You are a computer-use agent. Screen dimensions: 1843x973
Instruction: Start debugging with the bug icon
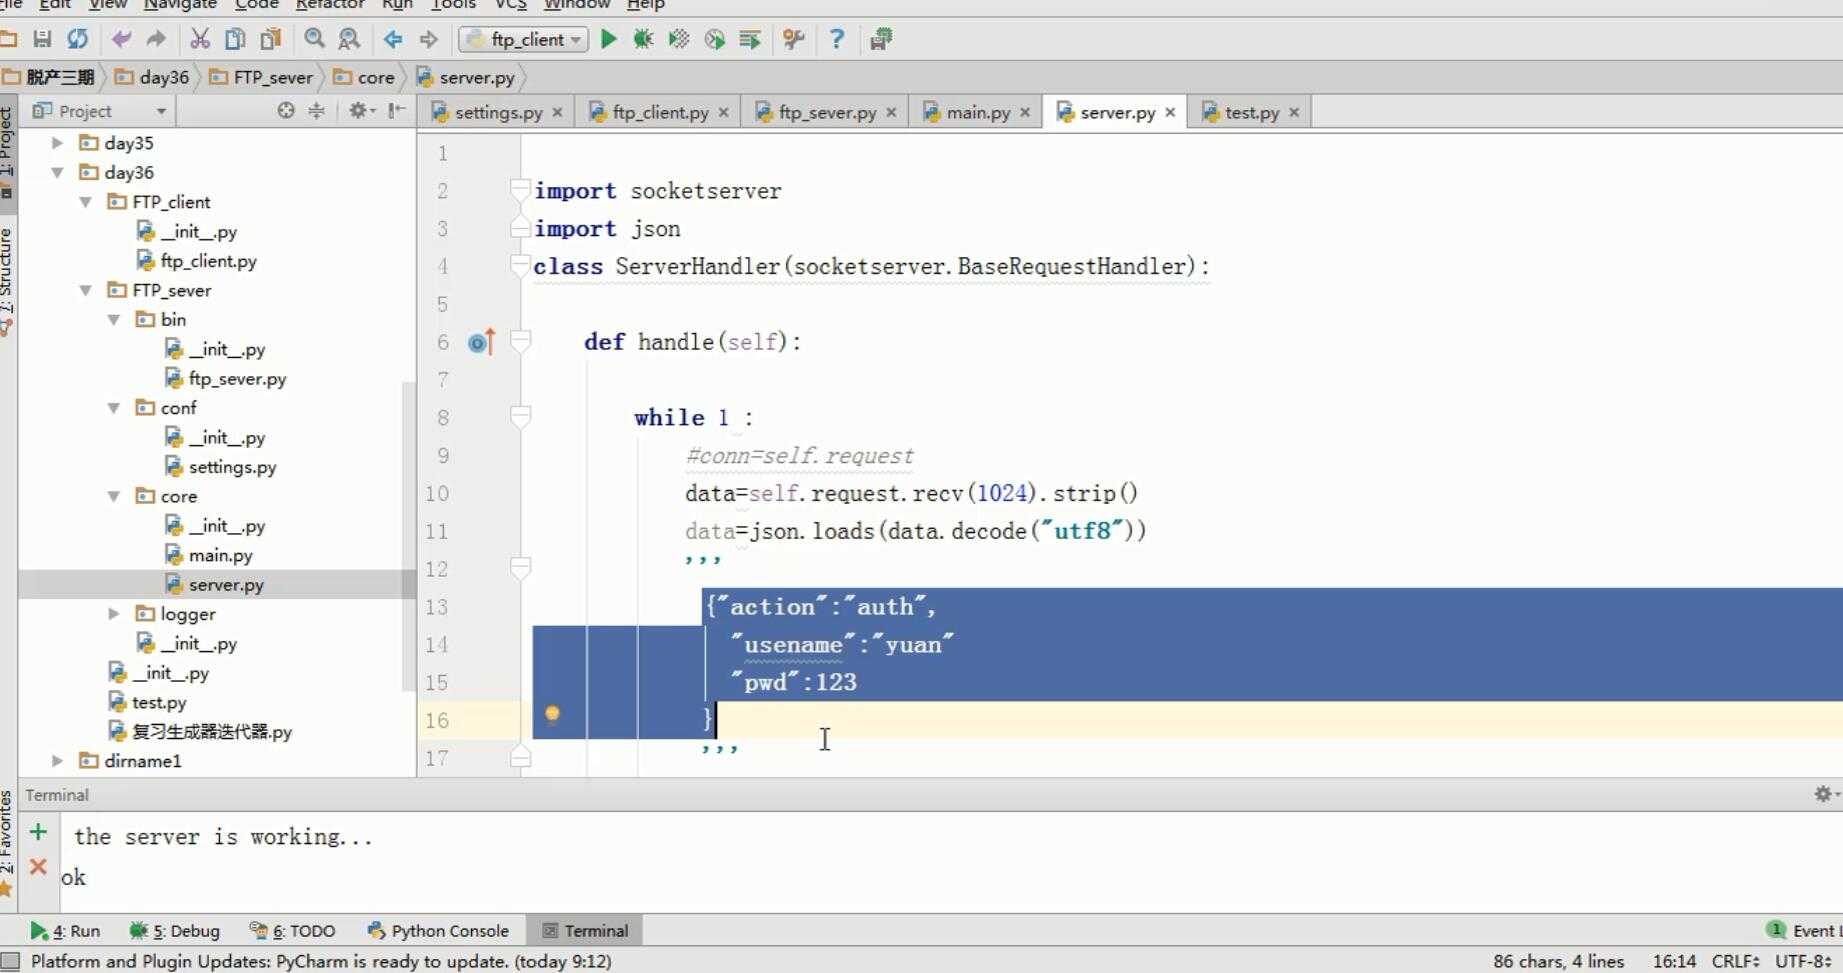click(x=643, y=39)
